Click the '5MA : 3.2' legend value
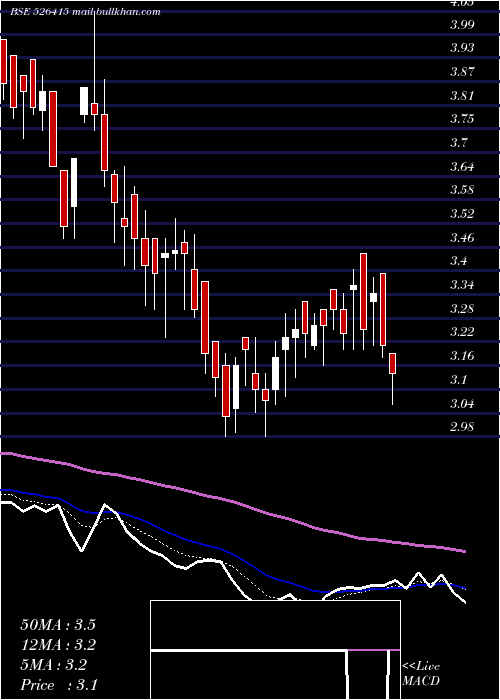The width and height of the screenshot is (500, 700). coord(54,665)
